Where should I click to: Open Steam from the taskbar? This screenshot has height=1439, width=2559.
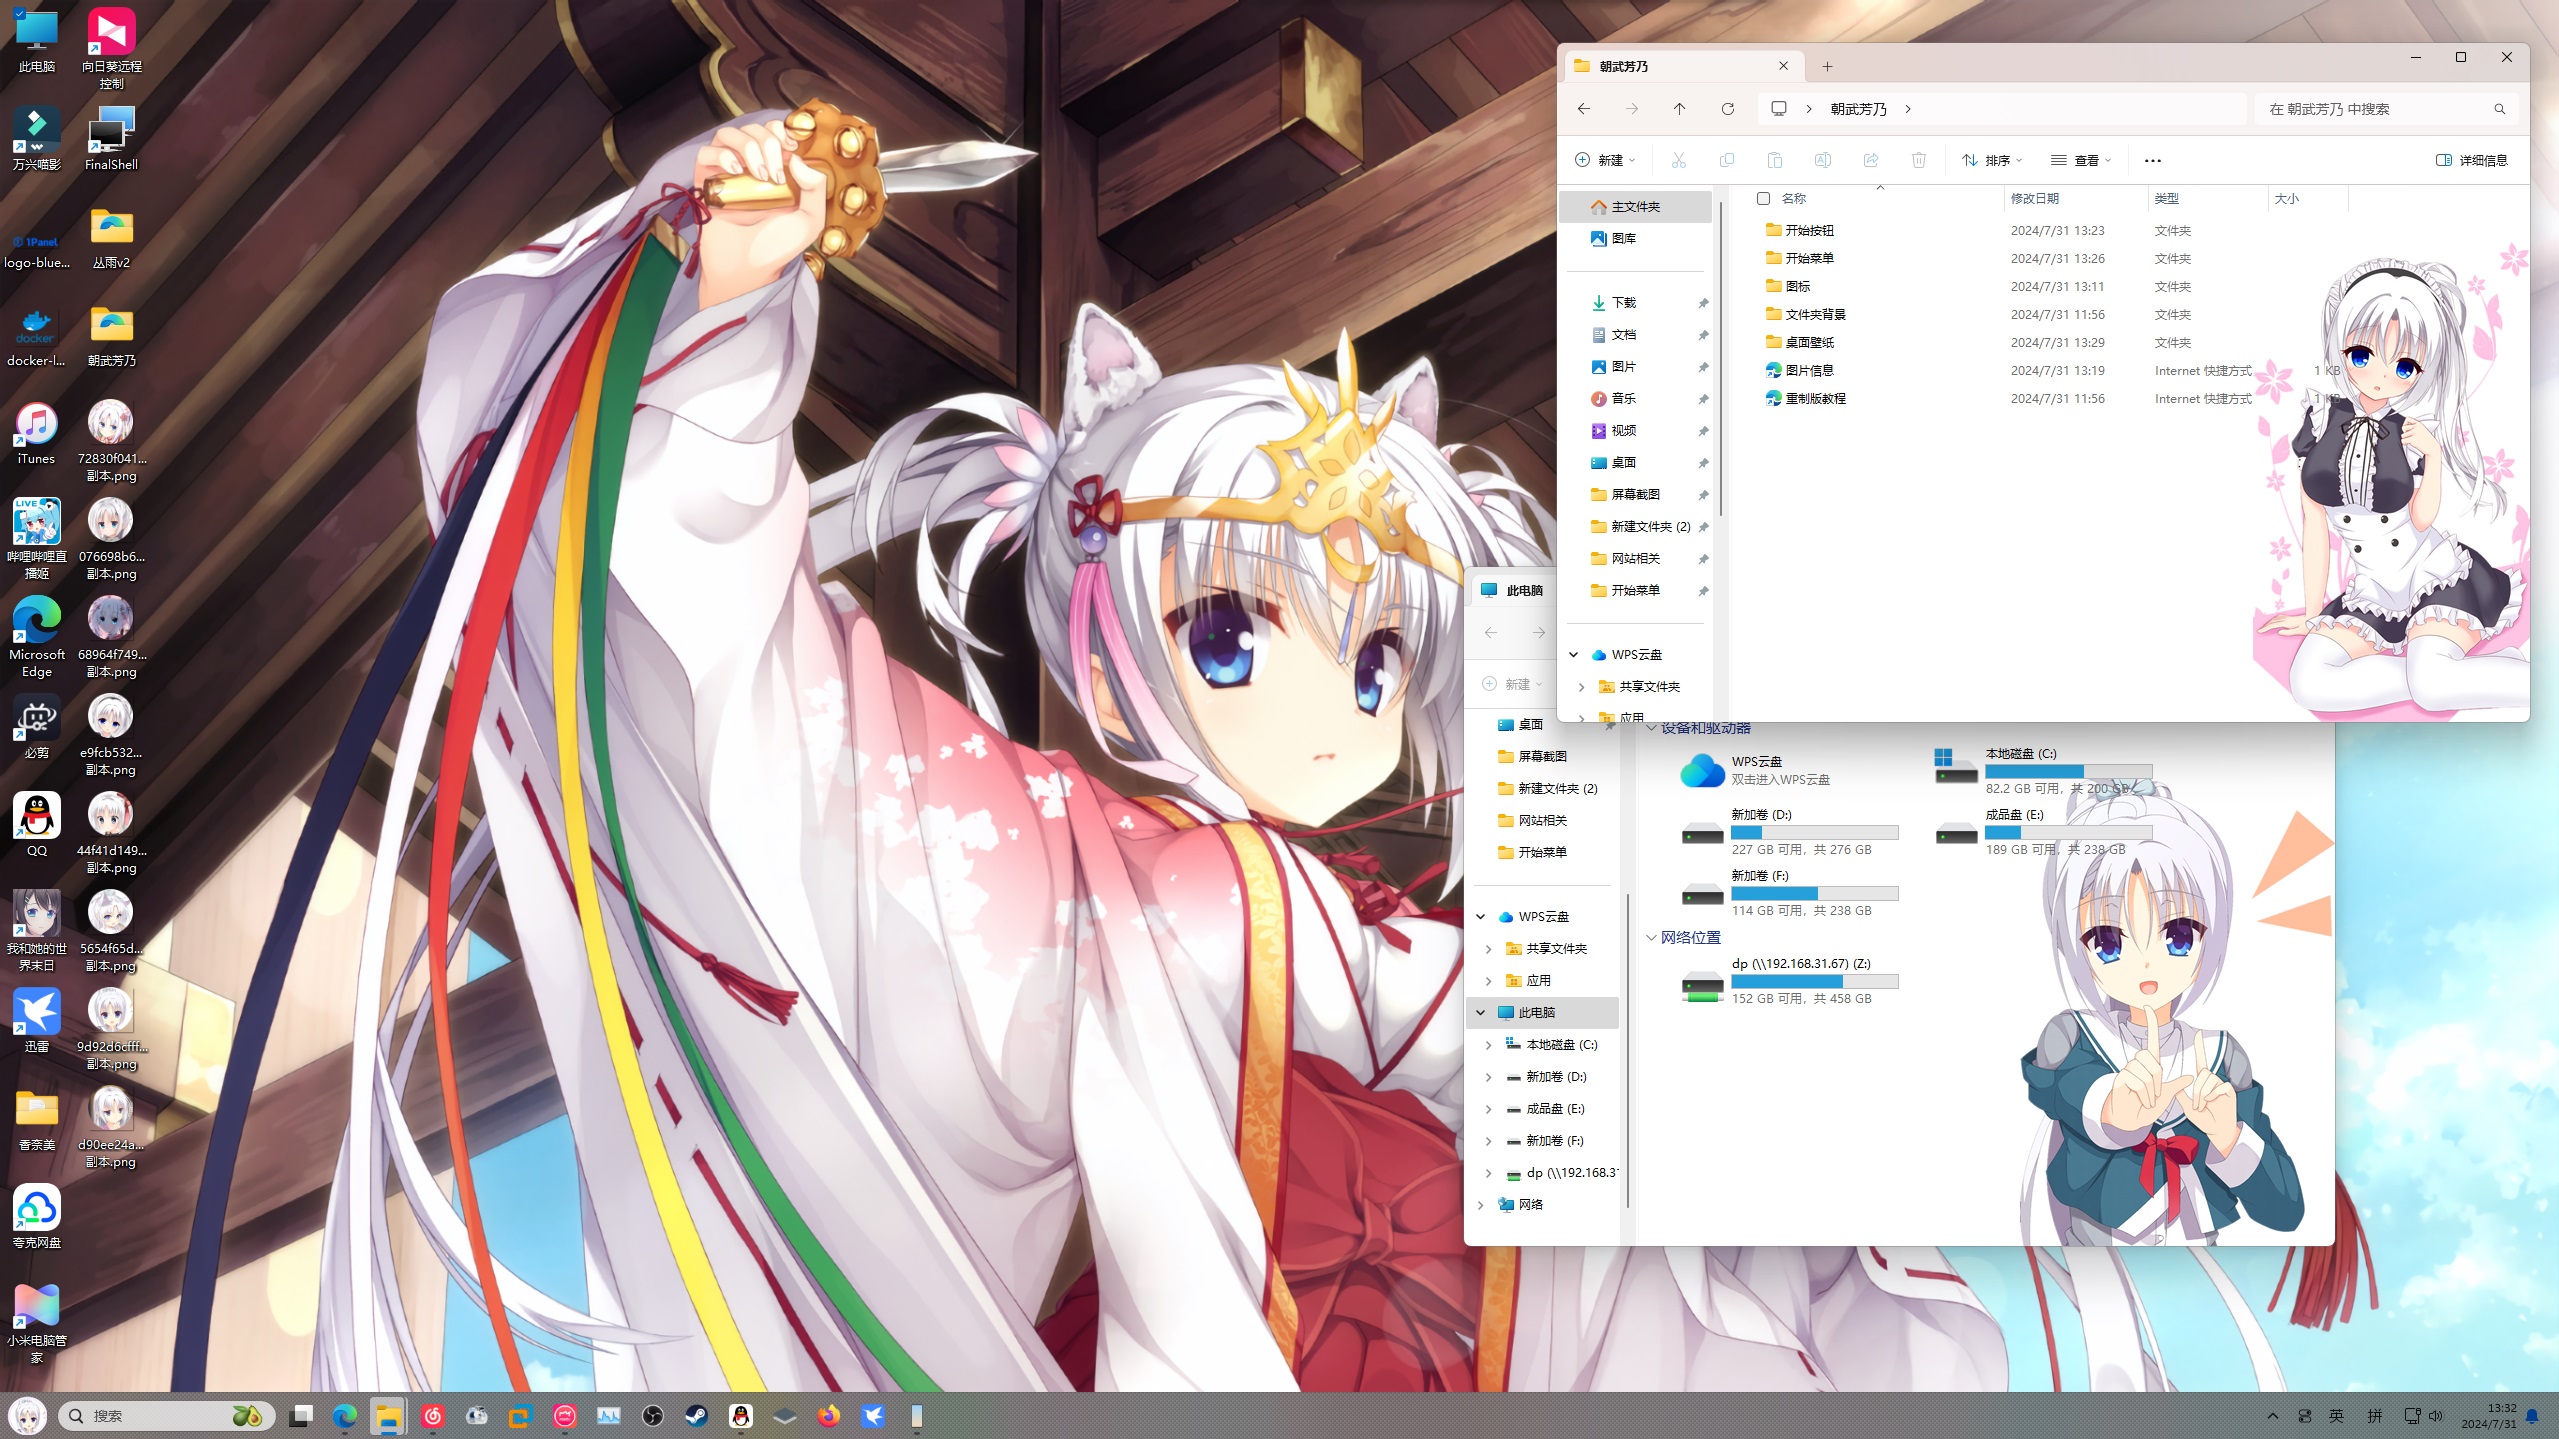(x=696, y=1416)
